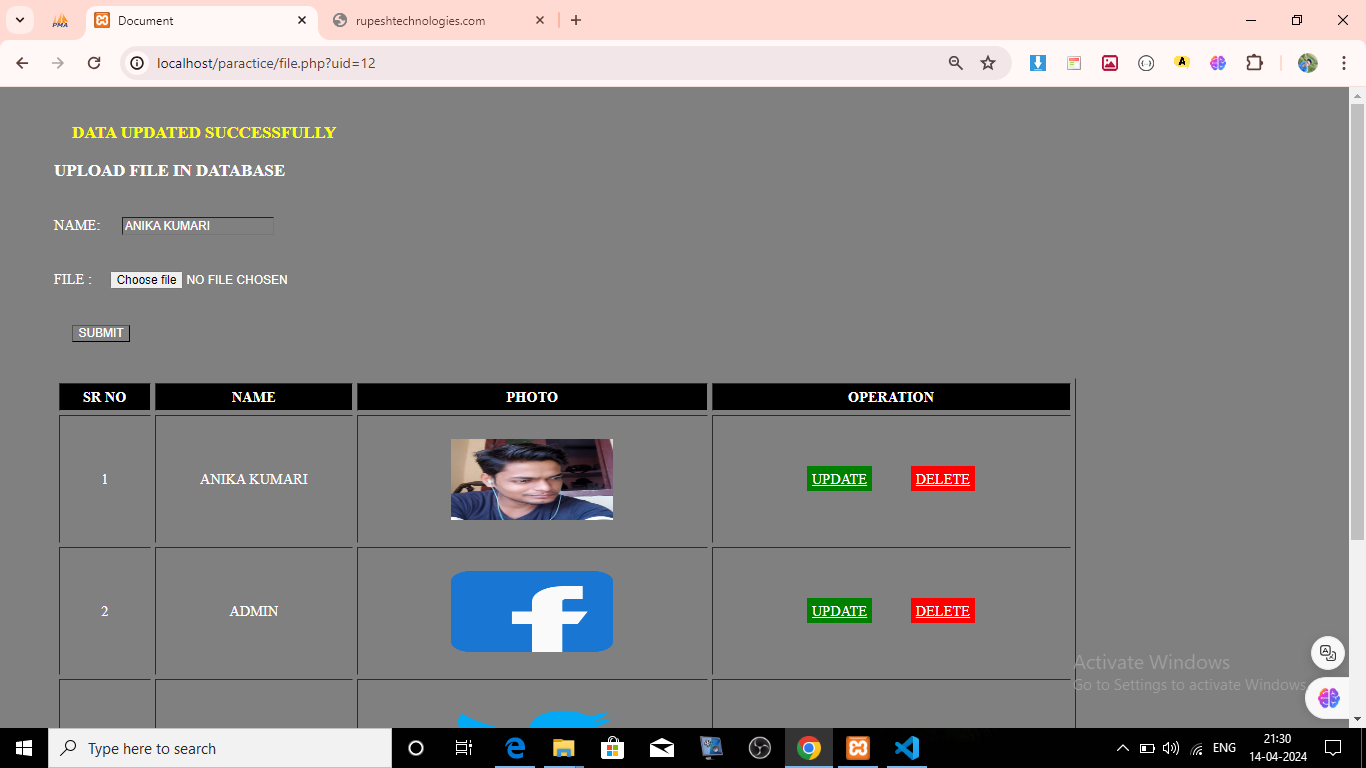
Task: Click the Choose file button
Action: click(146, 280)
